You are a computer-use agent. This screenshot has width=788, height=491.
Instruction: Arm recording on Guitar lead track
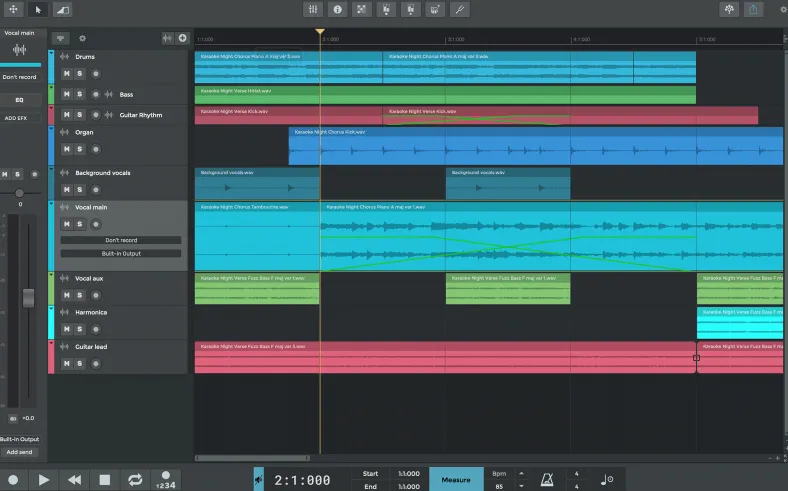click(95, 363)
